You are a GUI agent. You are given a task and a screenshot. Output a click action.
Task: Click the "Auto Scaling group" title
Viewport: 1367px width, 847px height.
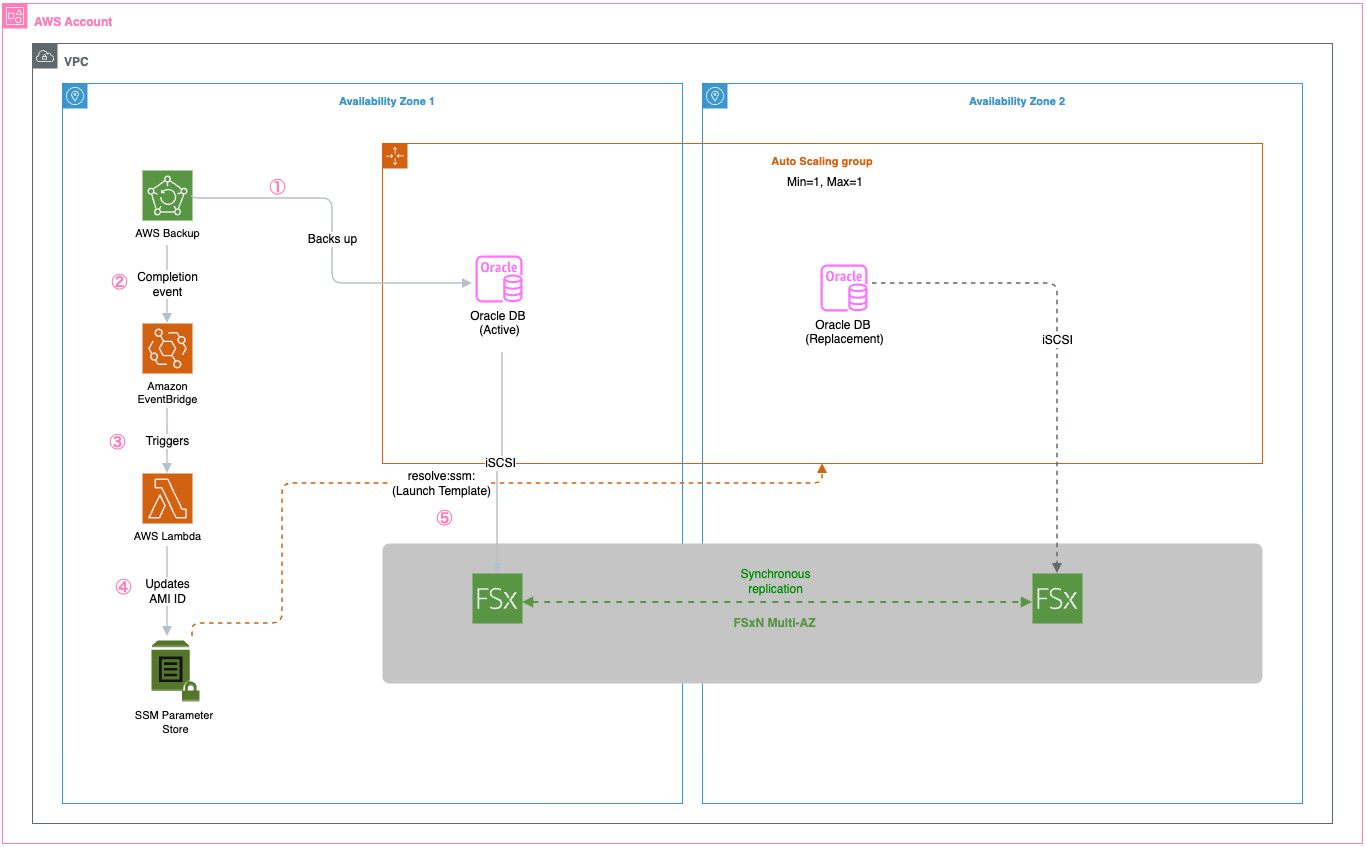822,161
